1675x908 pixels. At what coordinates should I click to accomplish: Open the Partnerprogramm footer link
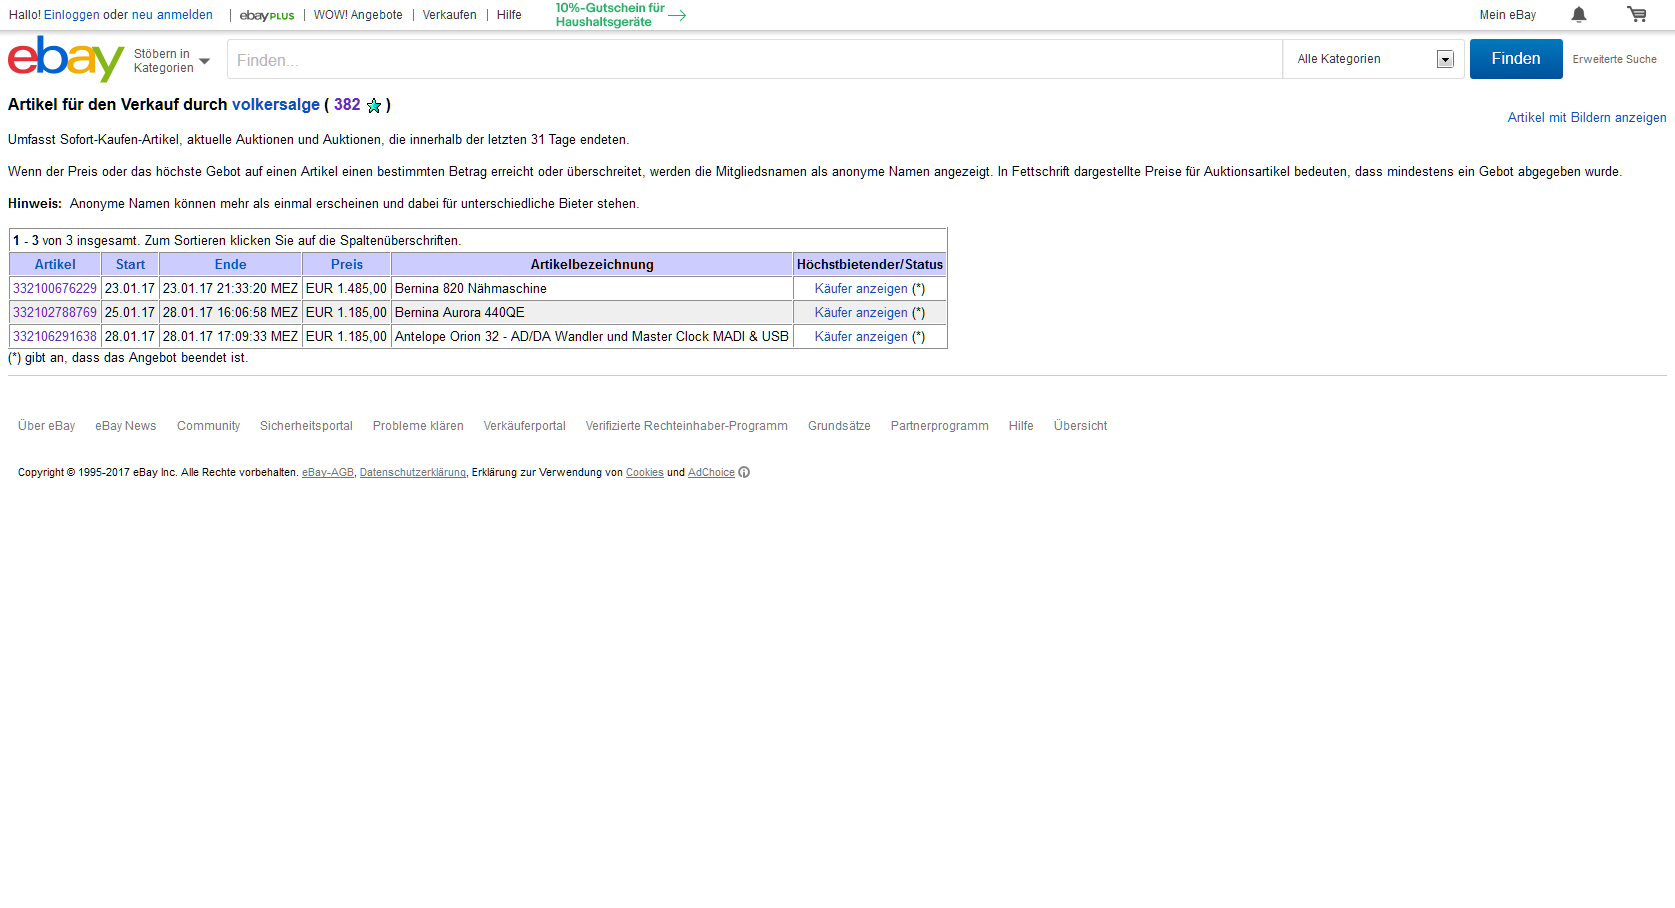pos(940,426)
